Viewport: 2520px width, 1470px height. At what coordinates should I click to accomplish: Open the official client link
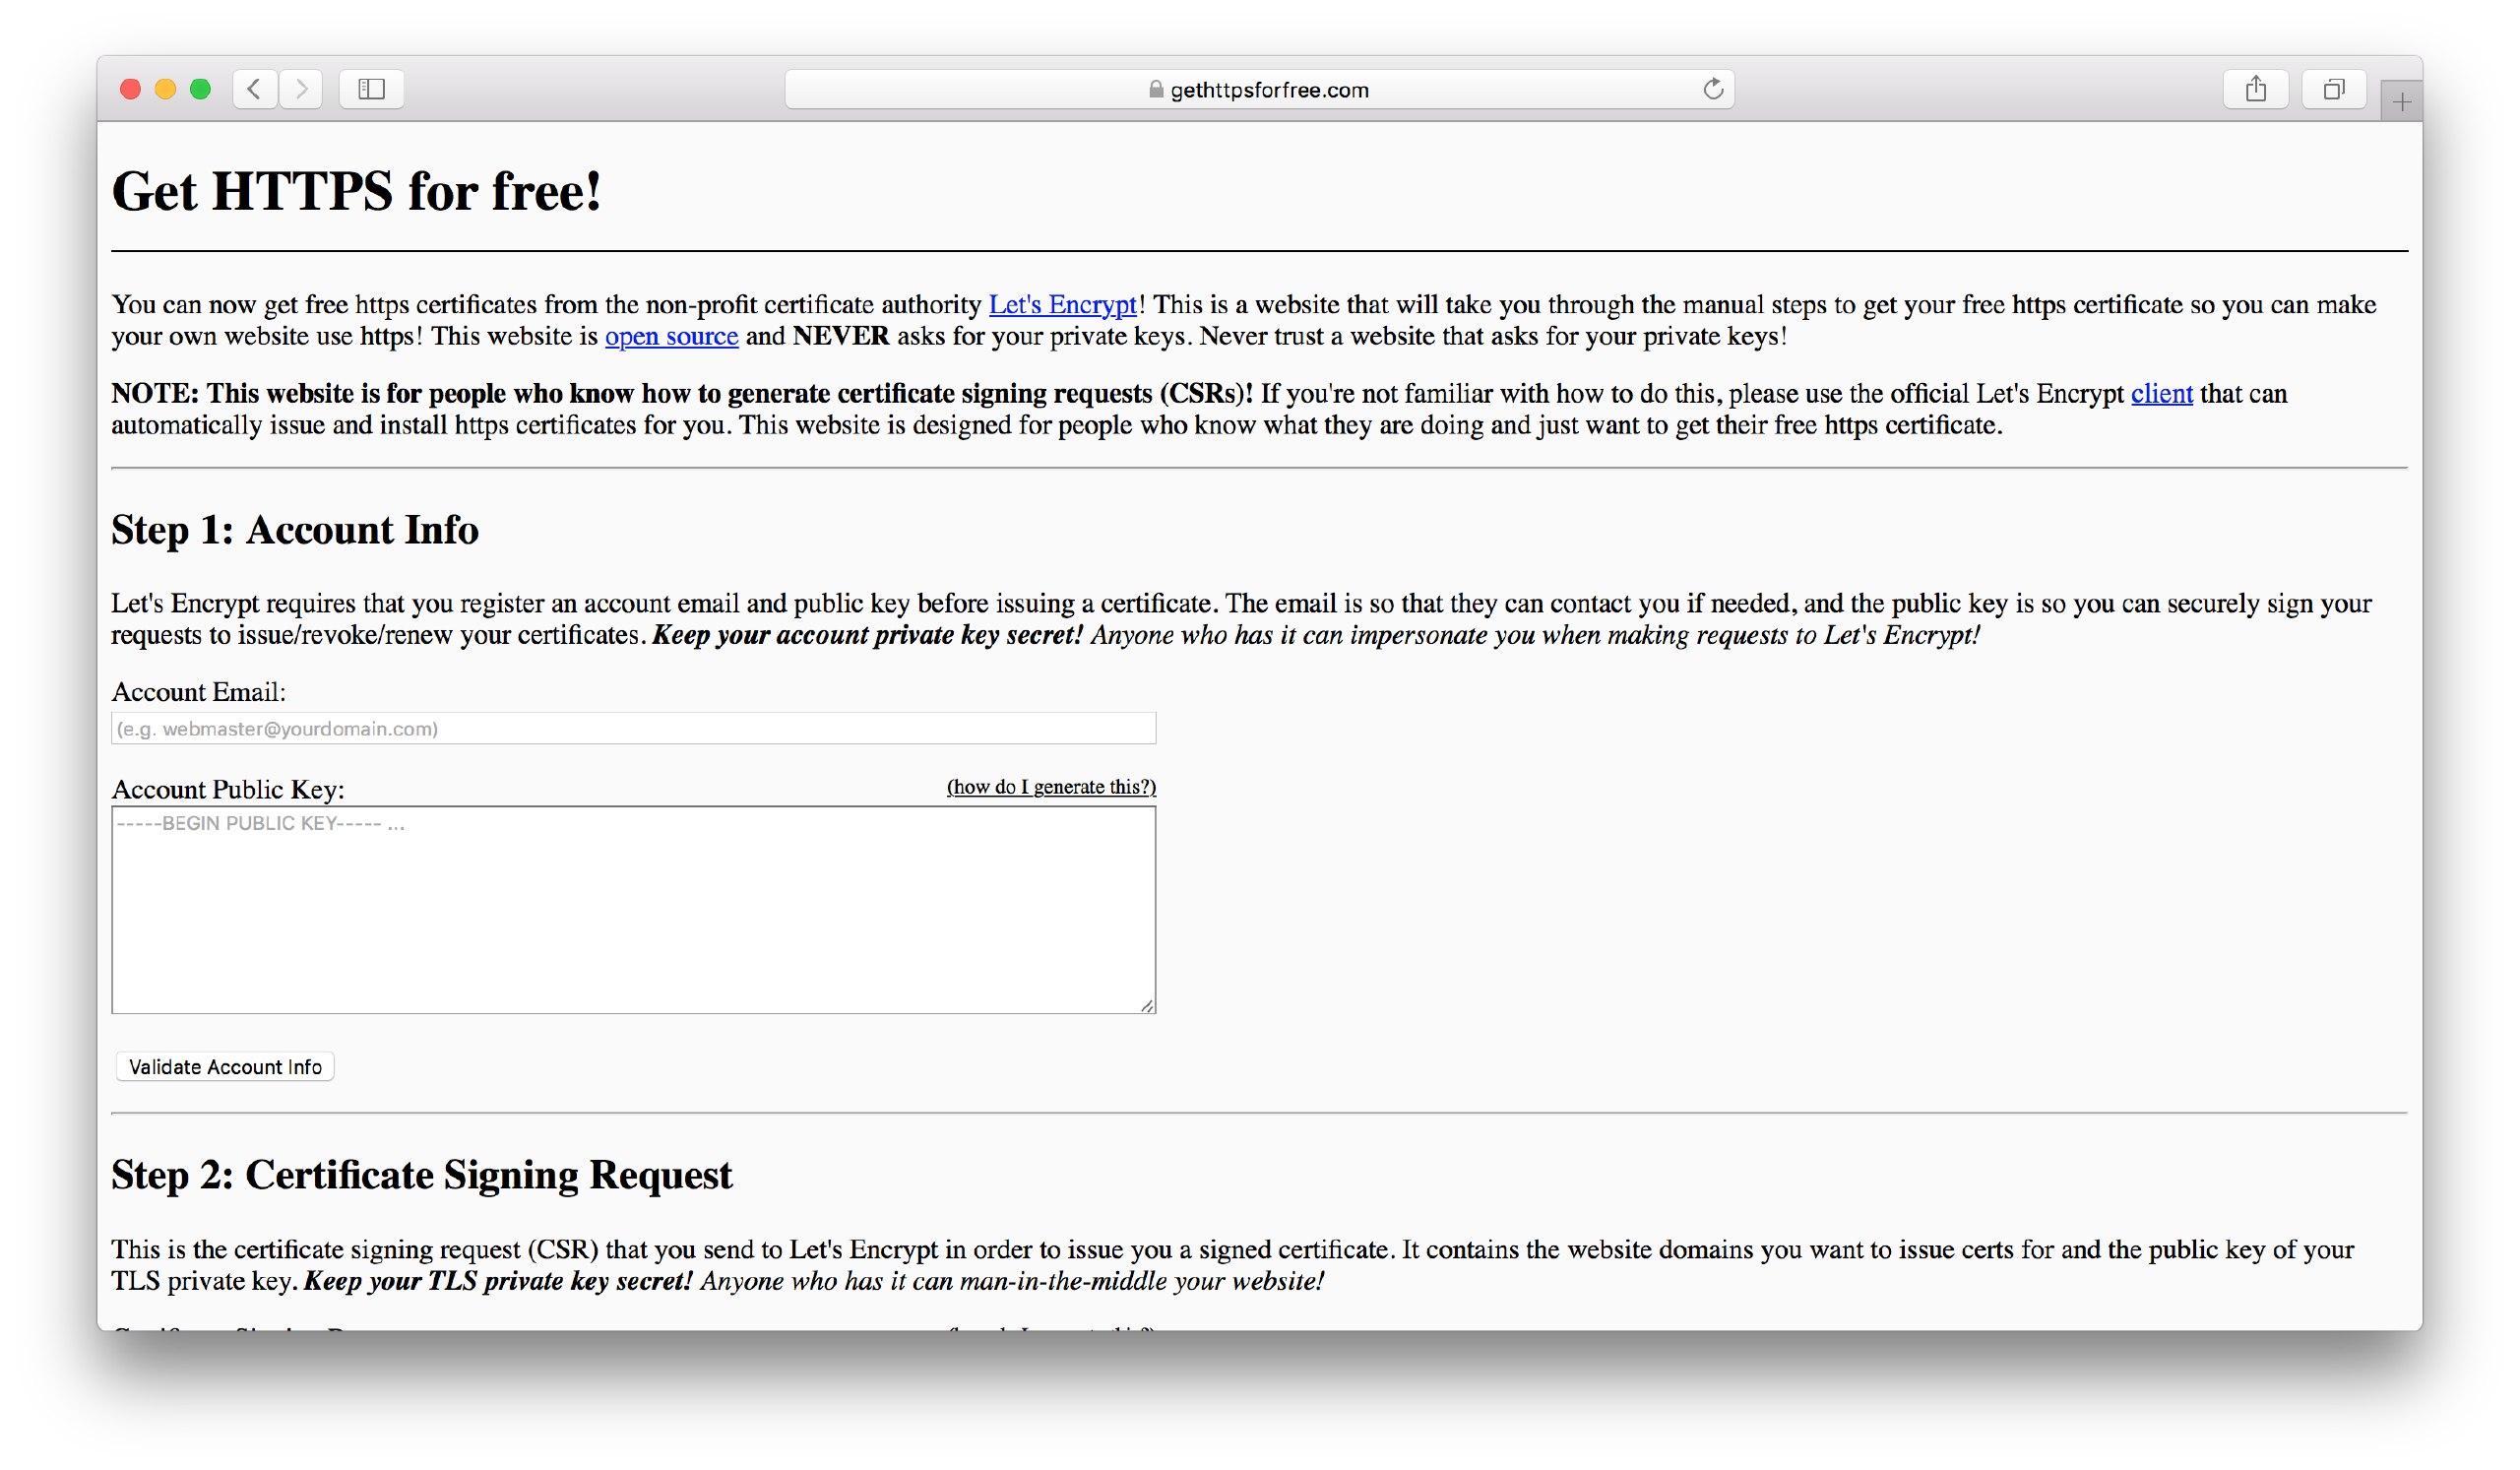[2161, 393]
